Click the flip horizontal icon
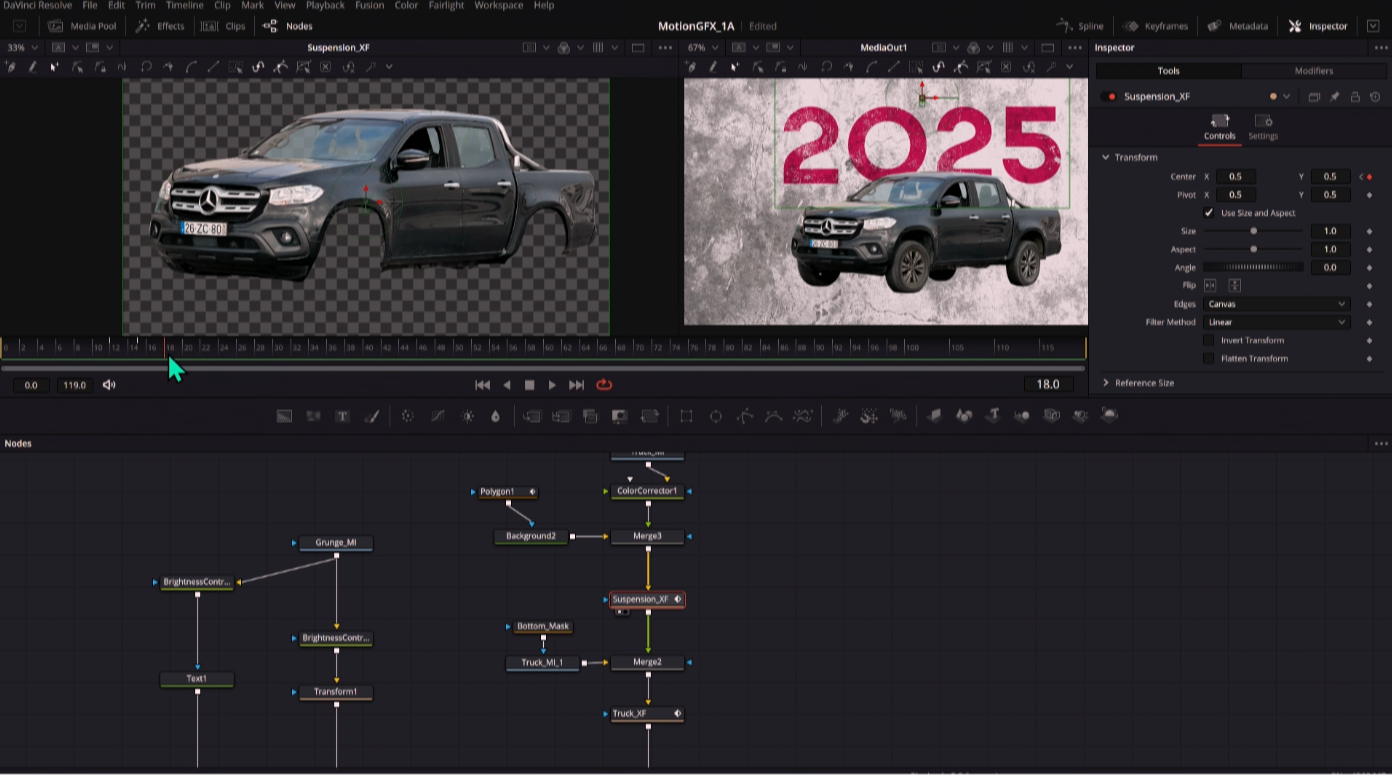The image size is (1392, 775). point(1210,285)
